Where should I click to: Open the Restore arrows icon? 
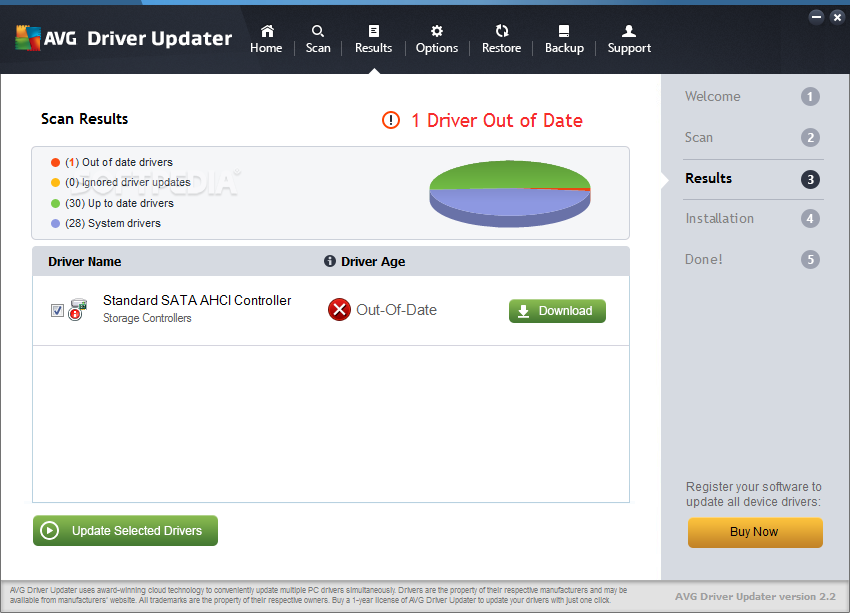[502, 31]
